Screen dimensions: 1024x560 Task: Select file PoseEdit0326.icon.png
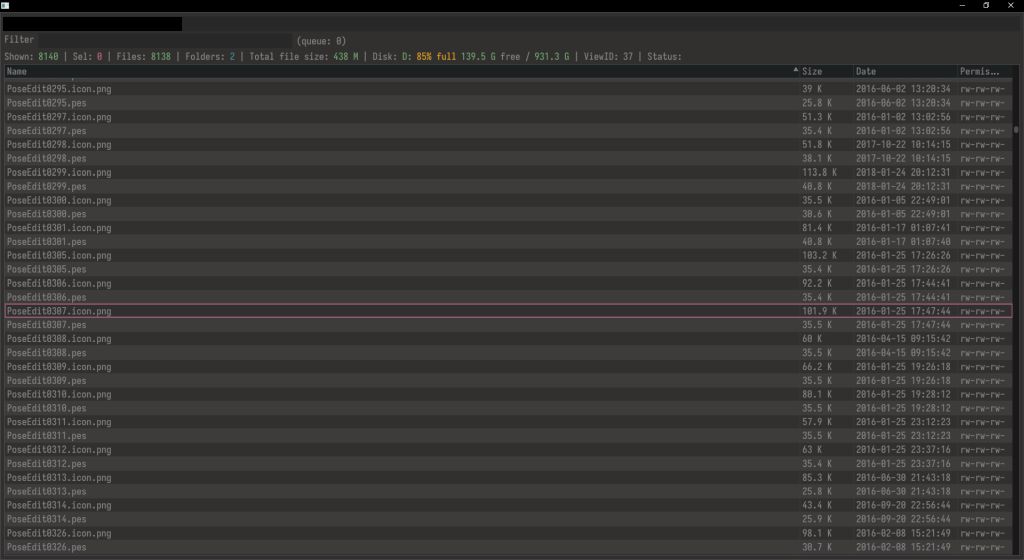pyautogui.click(x=508, y=533)
